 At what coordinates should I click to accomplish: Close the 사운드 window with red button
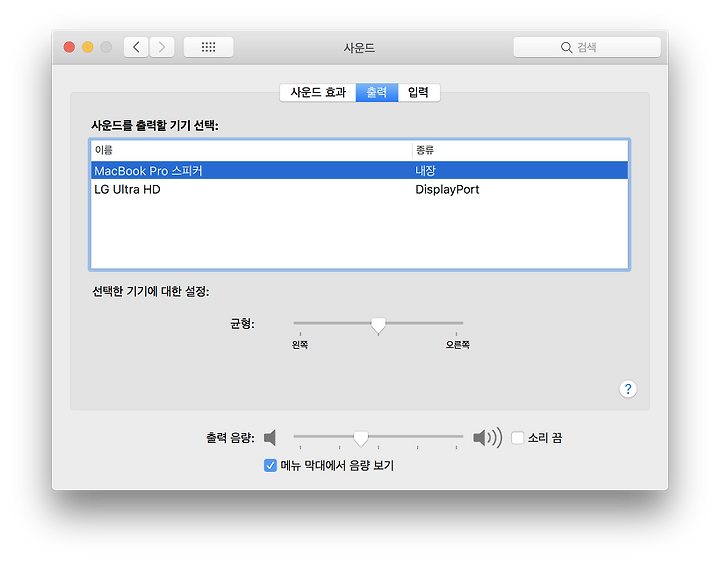pos(69,47)
